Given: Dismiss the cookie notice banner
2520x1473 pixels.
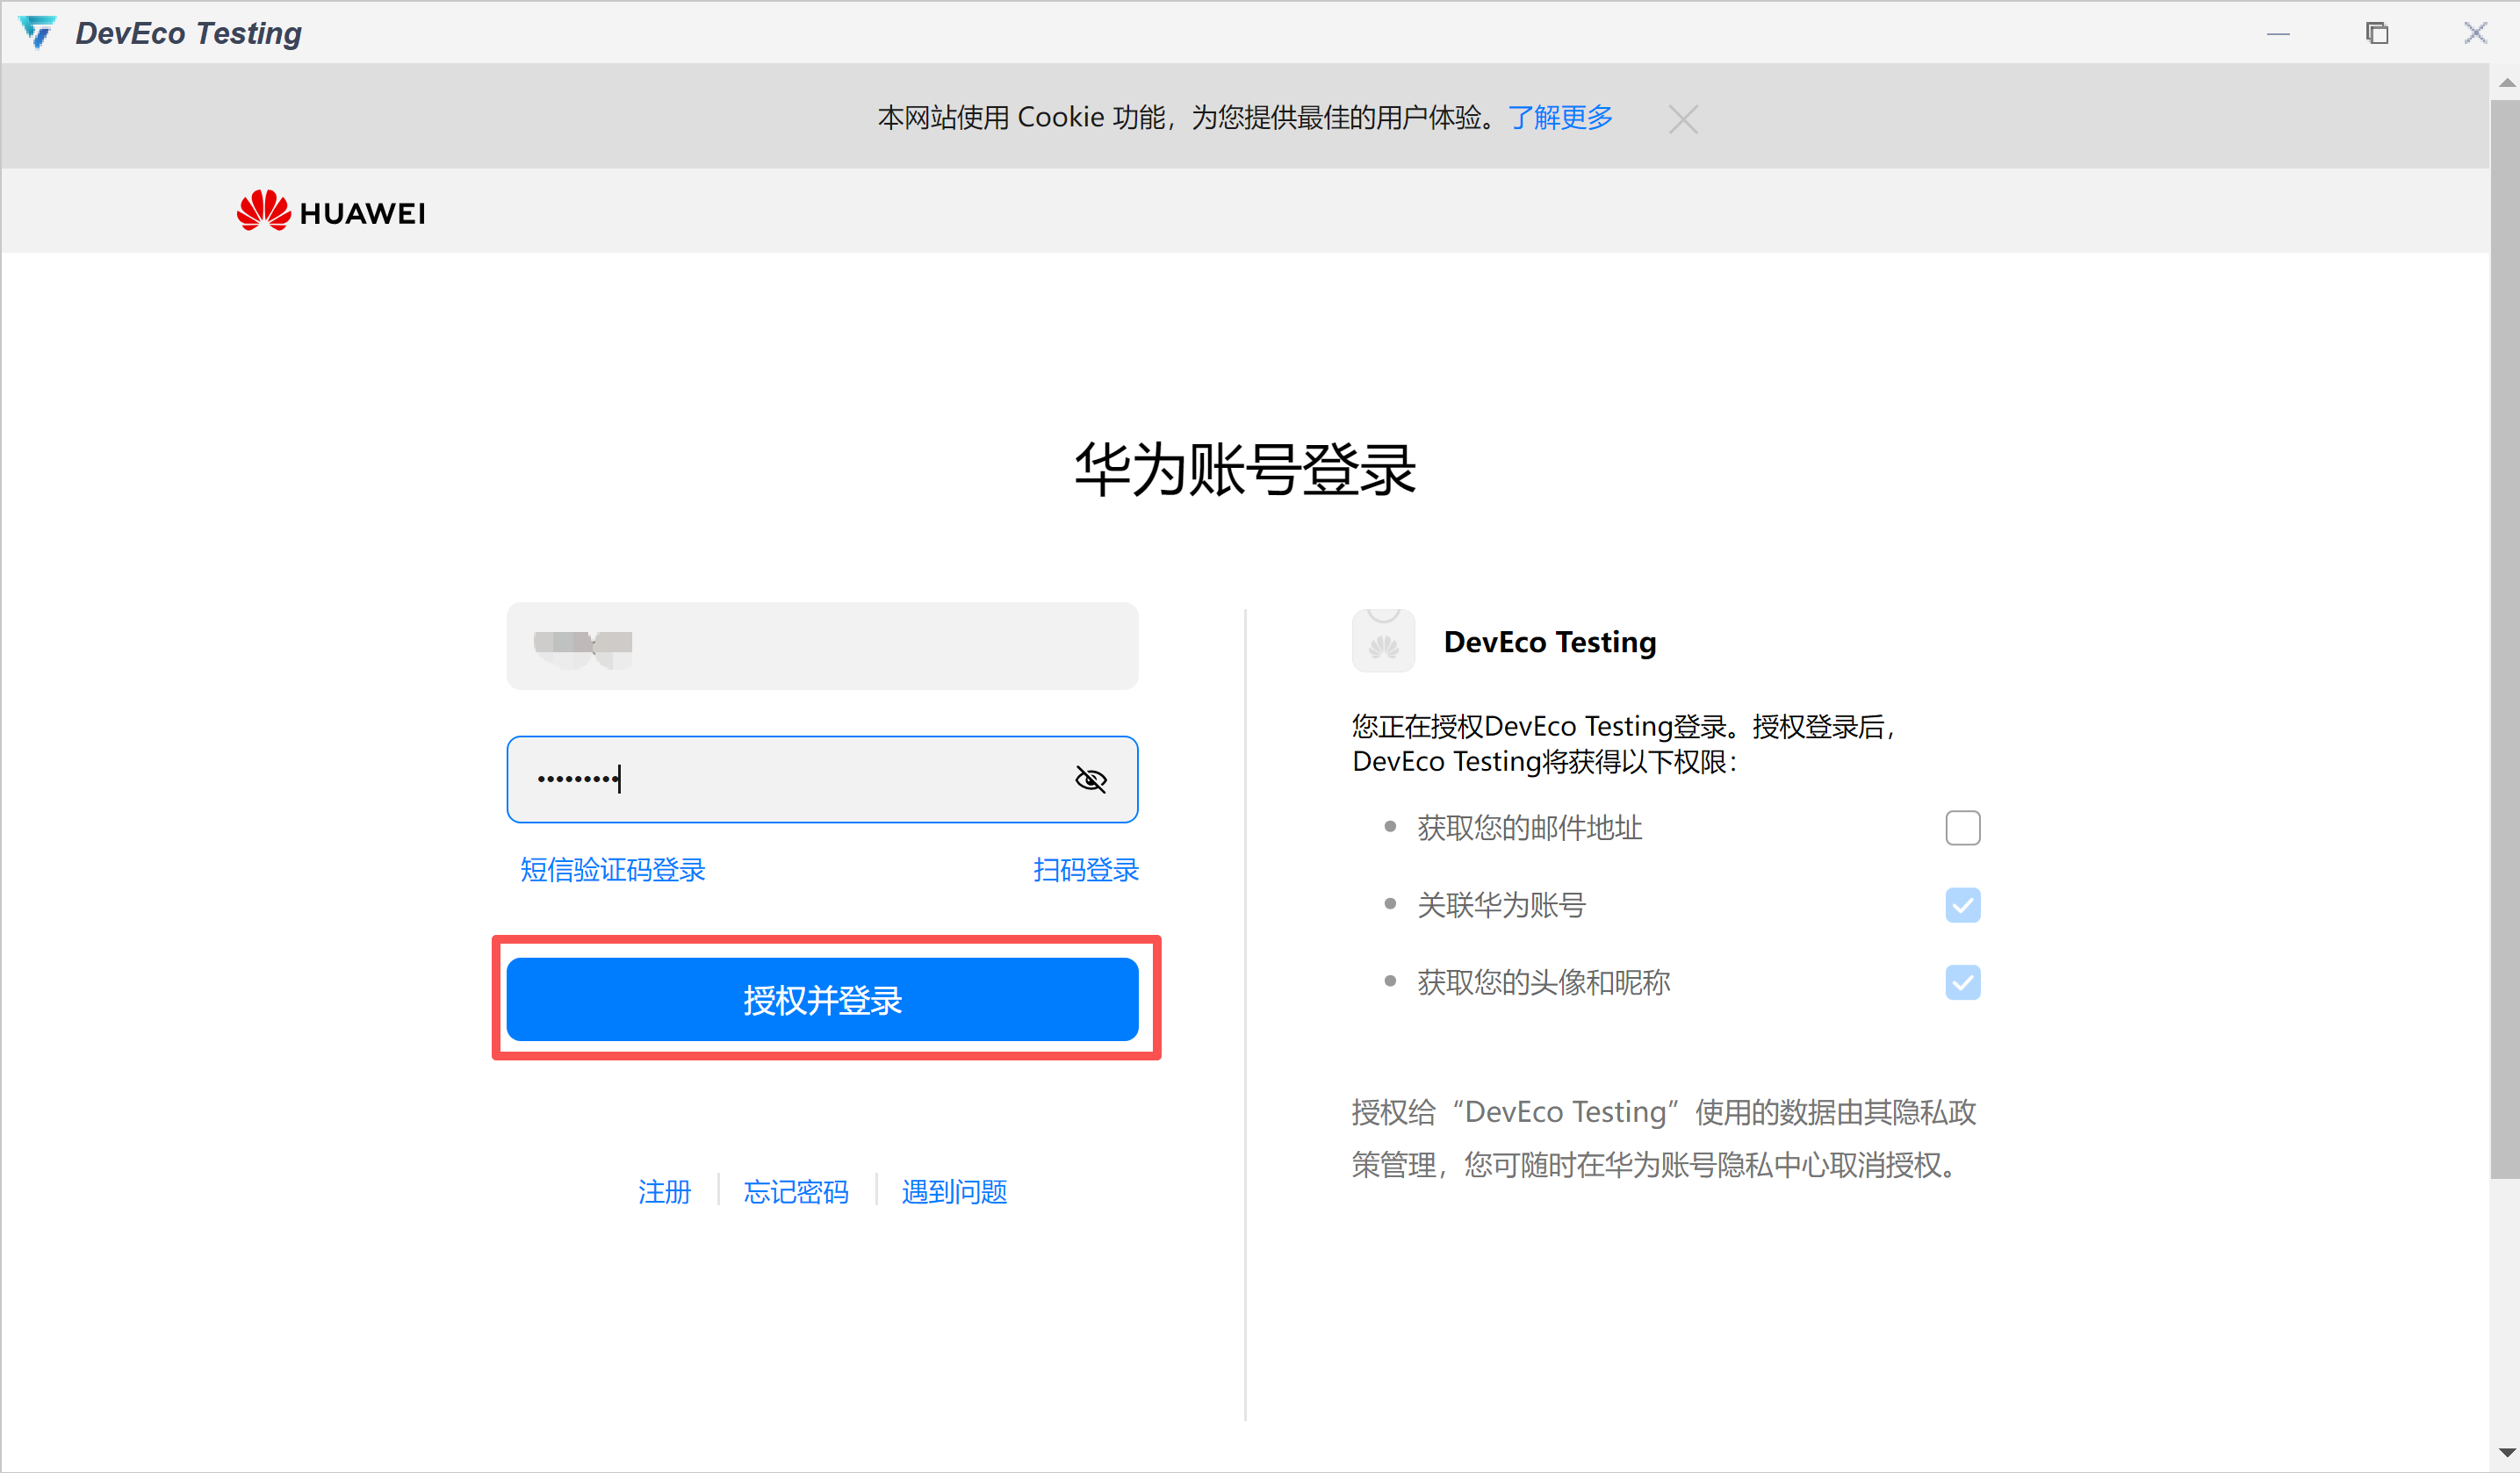Looking at the screenshot, I should 1683,120.
